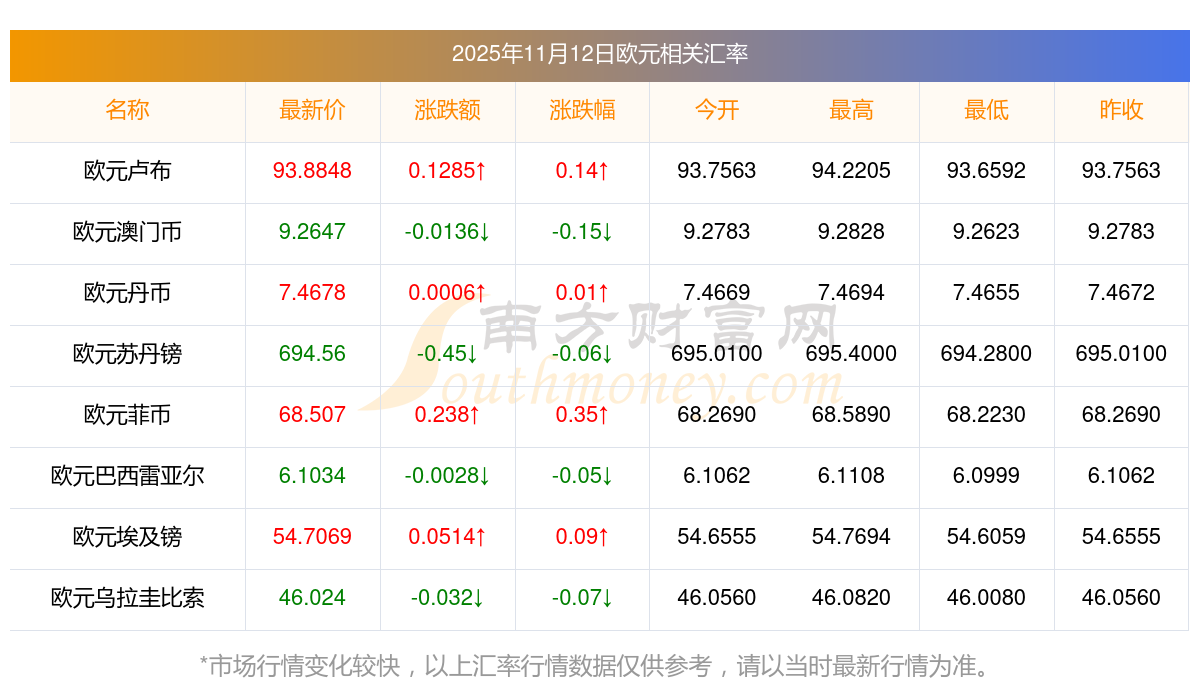Select the 昨收 column header
Image resolution: width=1200 pixels, height=697 pixels.
tap(1121, 110)
